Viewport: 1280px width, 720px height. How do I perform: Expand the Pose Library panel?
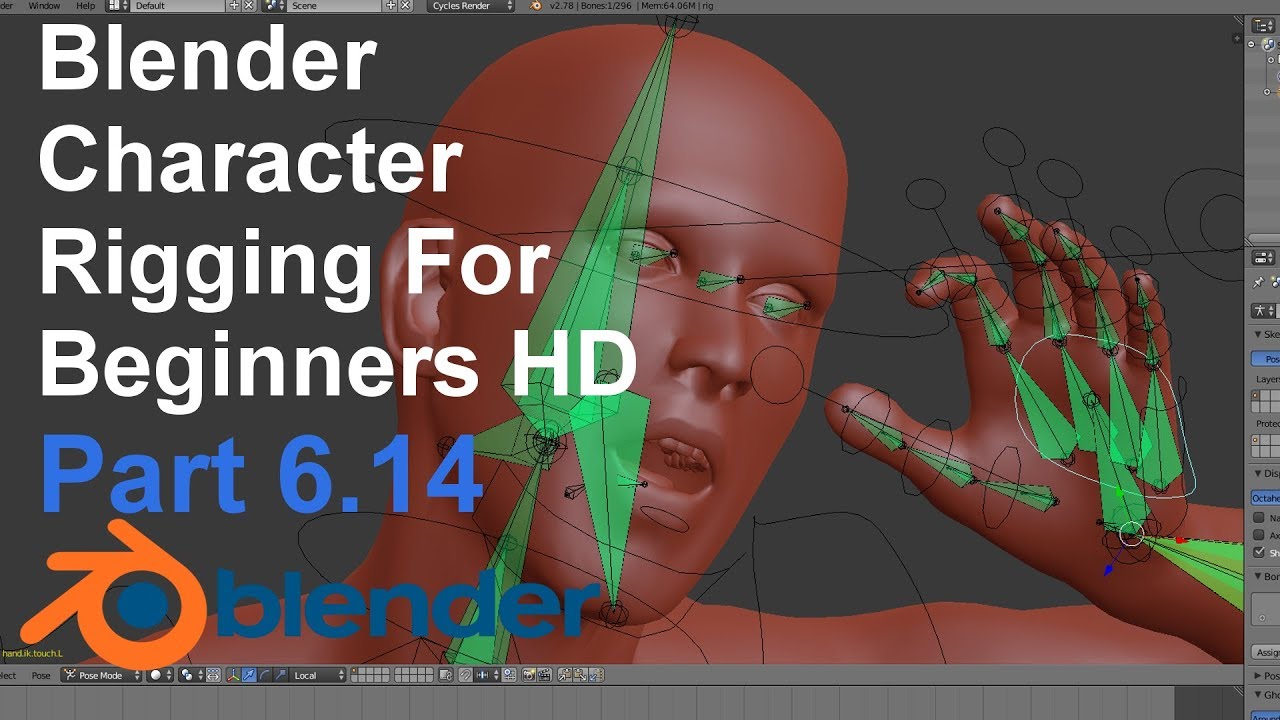pos(1256,675)
